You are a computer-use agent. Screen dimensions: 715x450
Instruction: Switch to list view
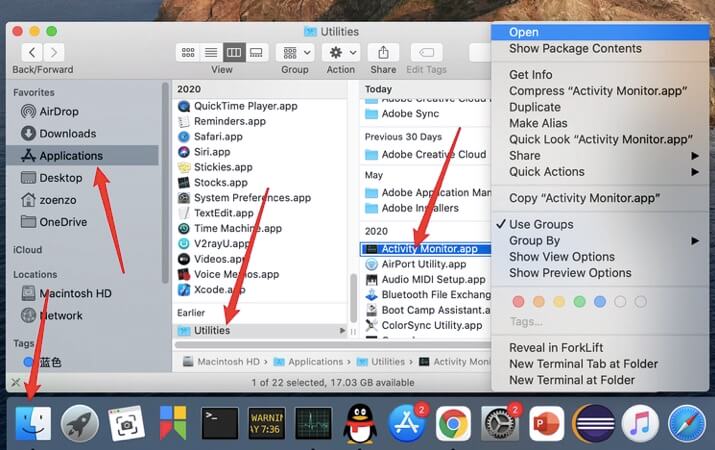pyautogui.click(x=211, y=53)
